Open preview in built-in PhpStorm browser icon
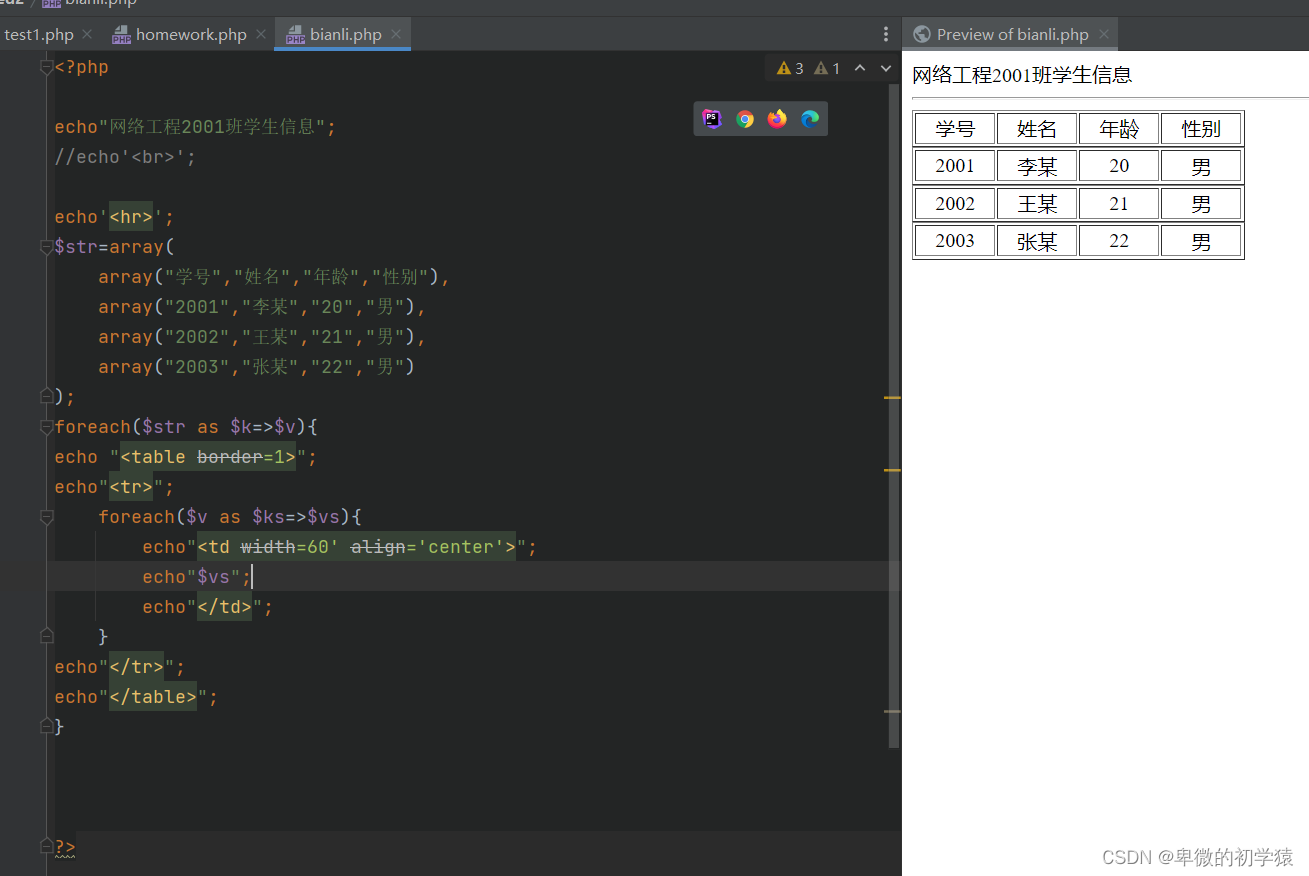The height and width of the screenshot is (876, 1309). (x=711, y=119)
